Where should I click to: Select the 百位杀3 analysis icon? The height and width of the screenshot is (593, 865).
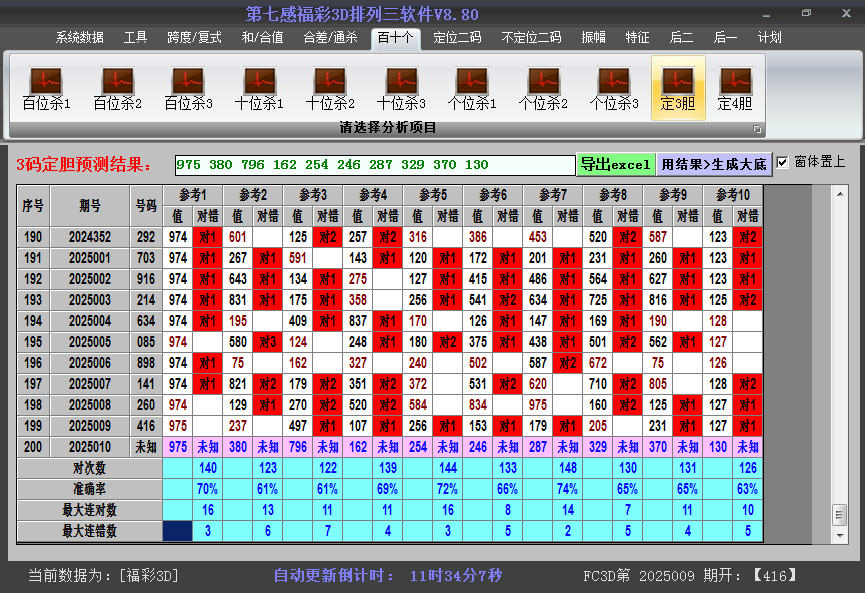(x=188, y=88)
